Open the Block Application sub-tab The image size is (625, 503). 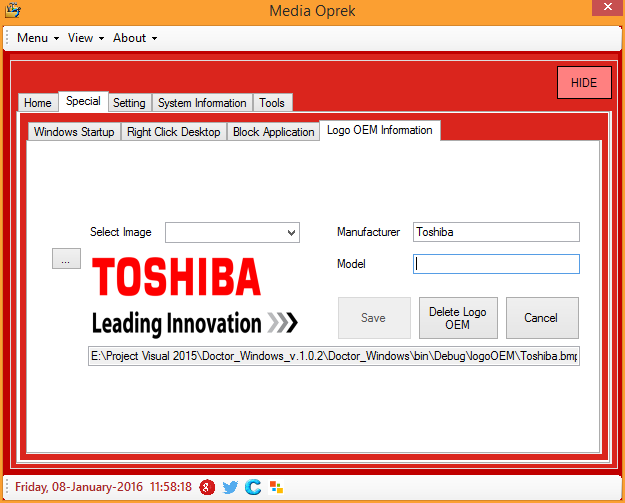click(x=273, y=132)
